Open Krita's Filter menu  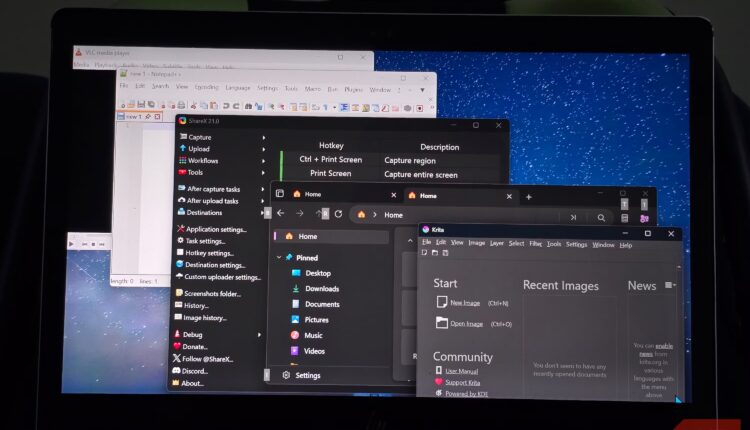pyautogui.click(x=535, y=243)
